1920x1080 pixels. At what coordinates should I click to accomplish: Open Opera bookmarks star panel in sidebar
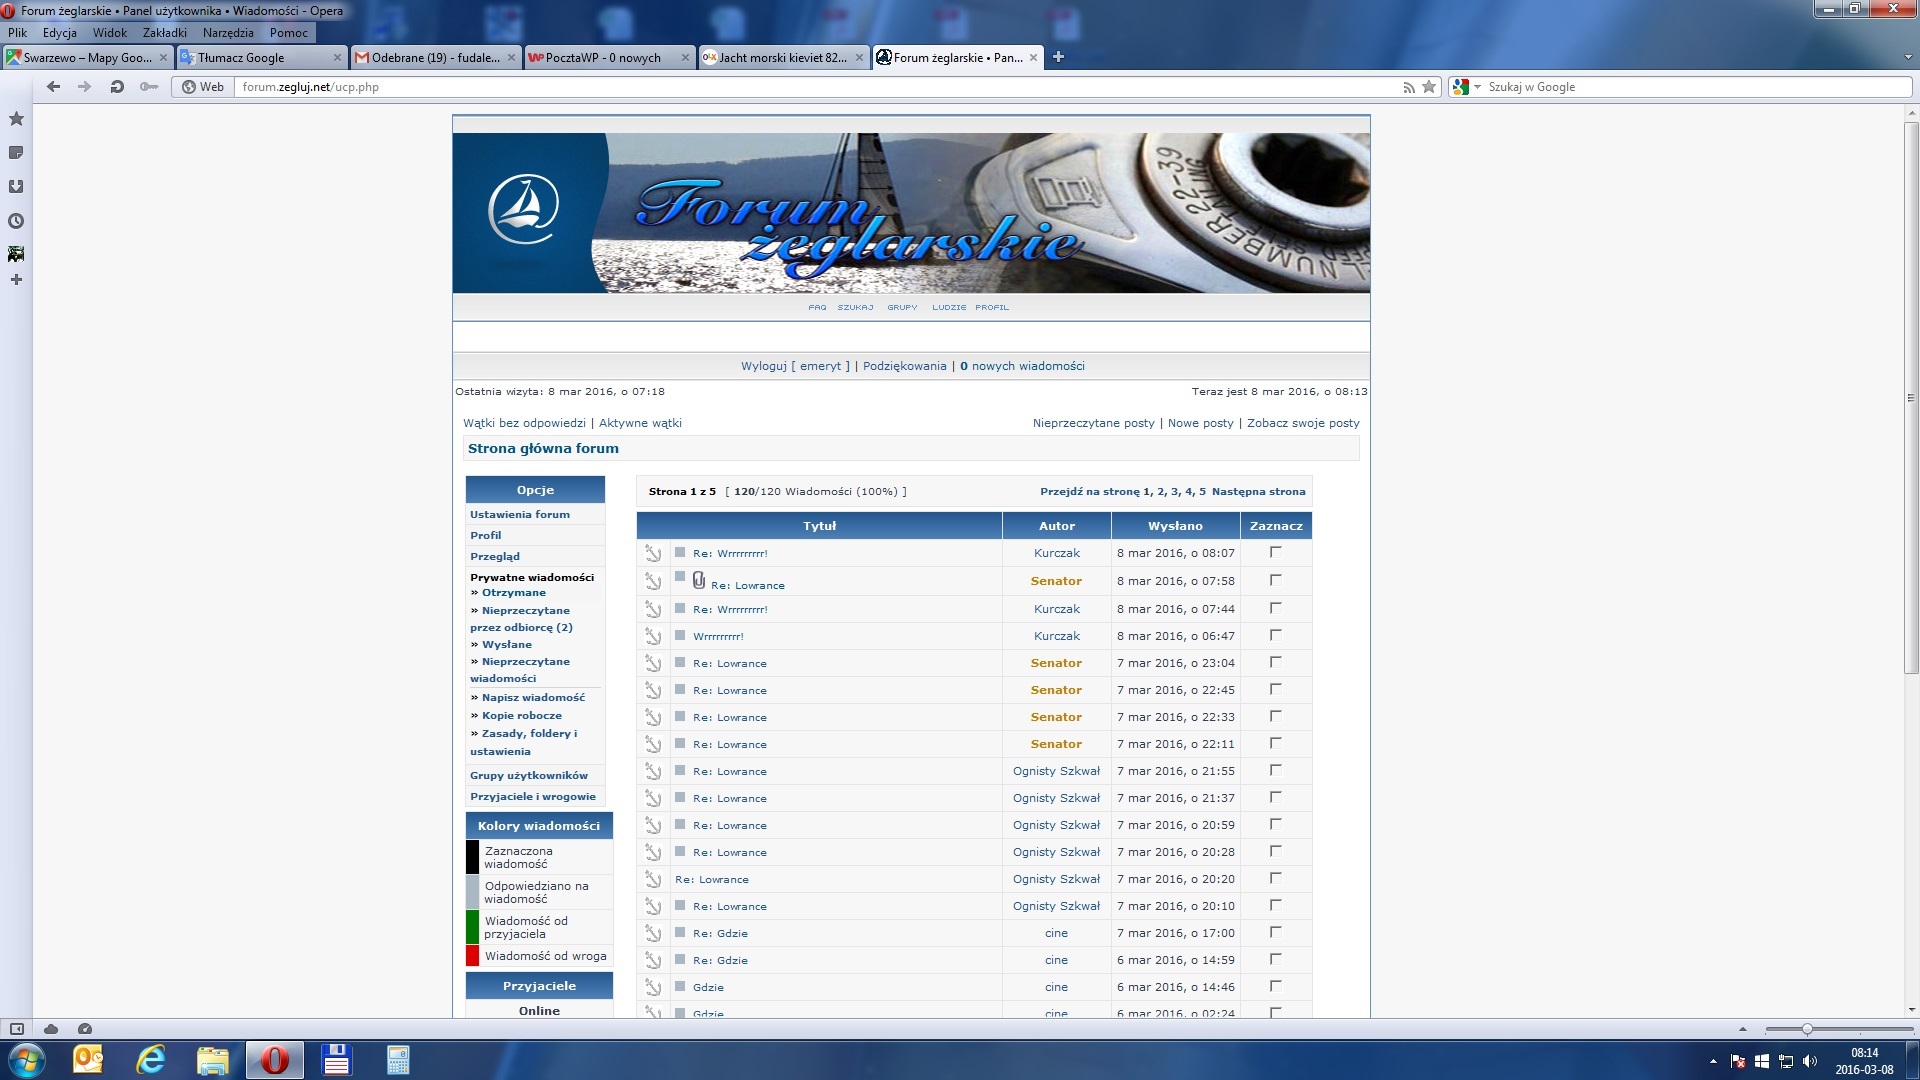(x=16, y=119)
